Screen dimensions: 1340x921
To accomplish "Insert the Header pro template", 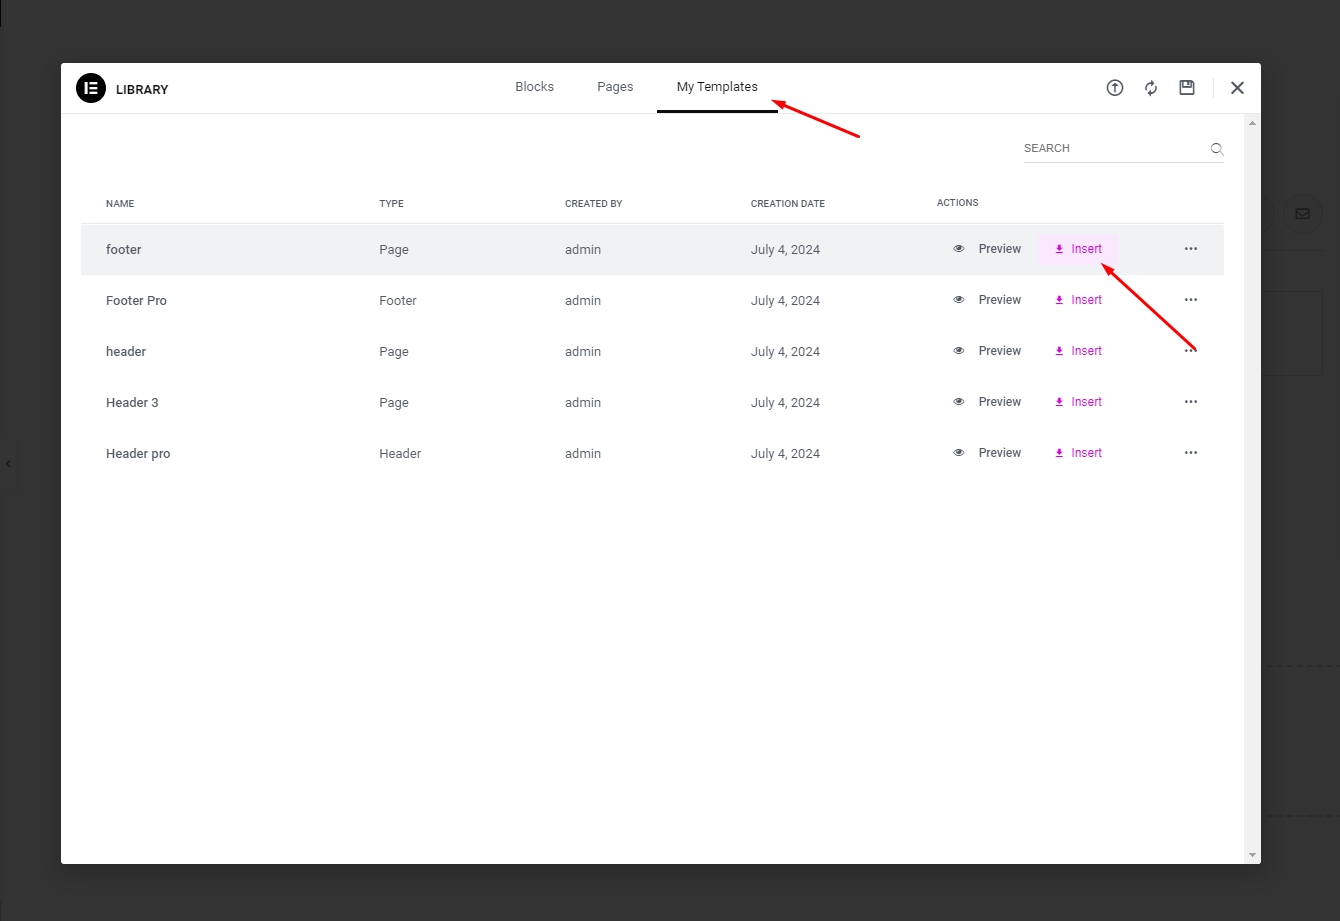I will [x=1078, y=453].
